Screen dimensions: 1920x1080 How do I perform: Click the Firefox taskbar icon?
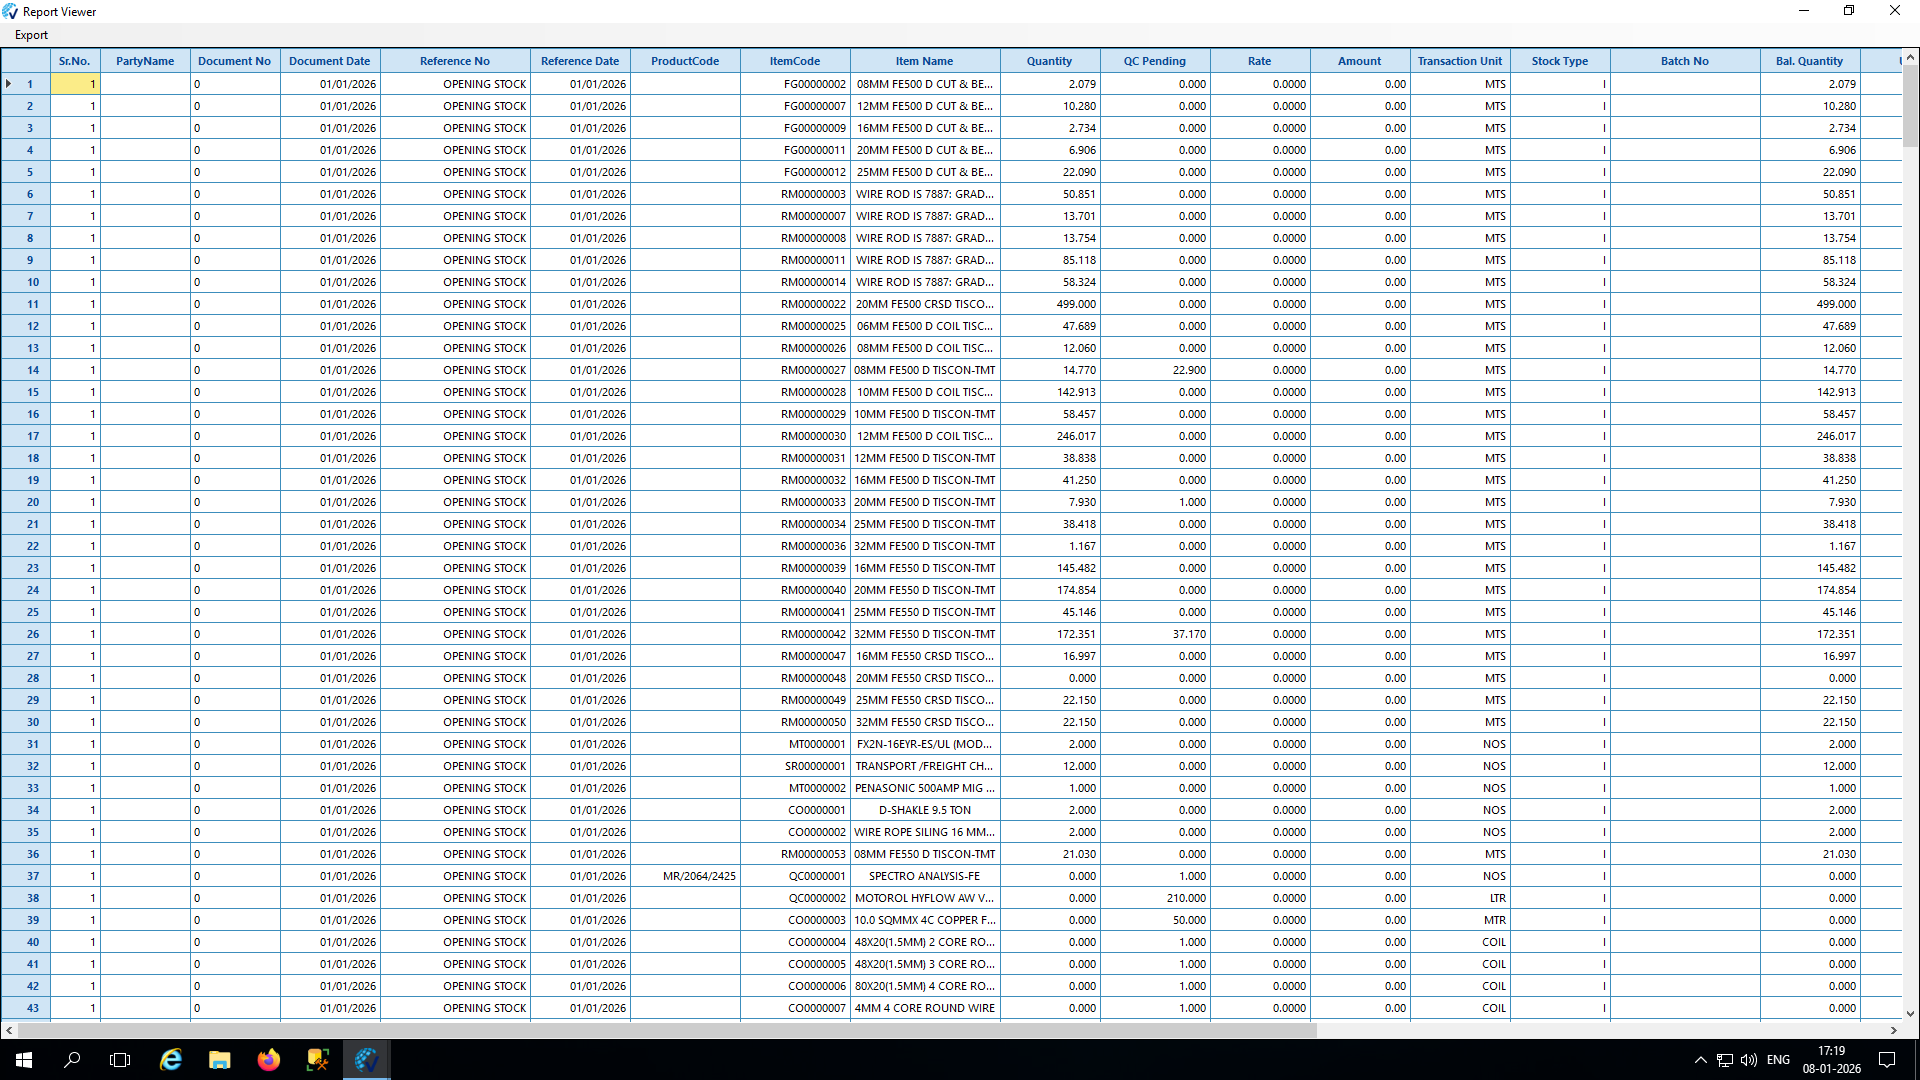point(269,1060)
